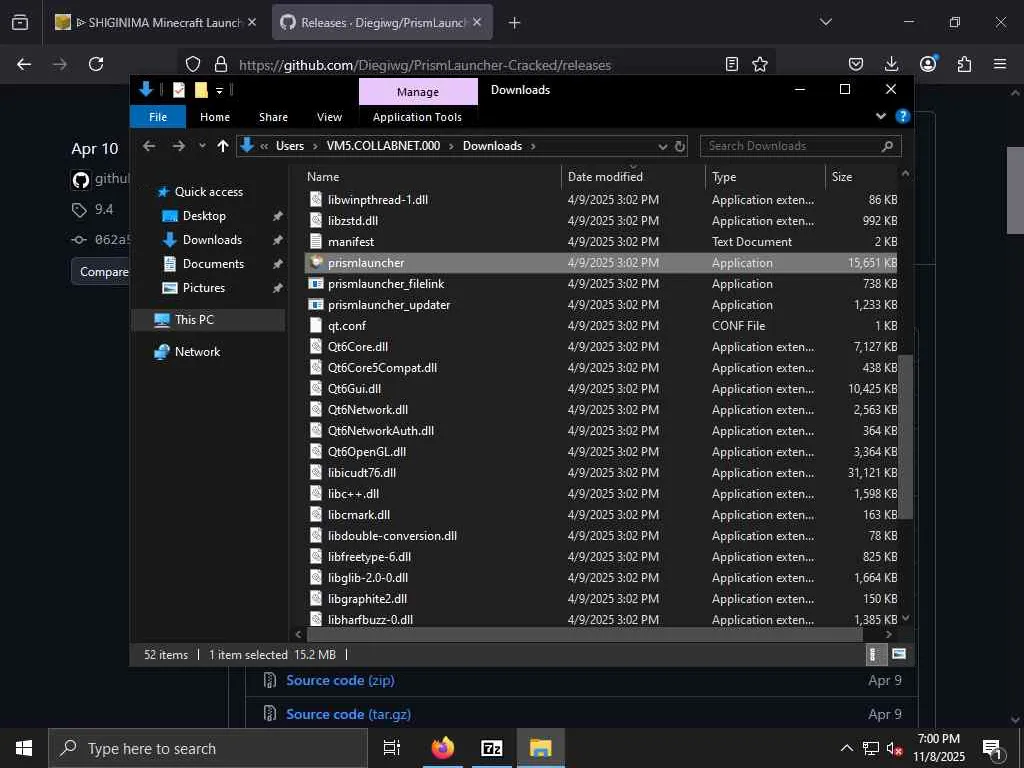Image resolution: width=1024 pixels, height=768 pixels.
Task: Open Desktop in the navigation pane
Action: (204, 216)
